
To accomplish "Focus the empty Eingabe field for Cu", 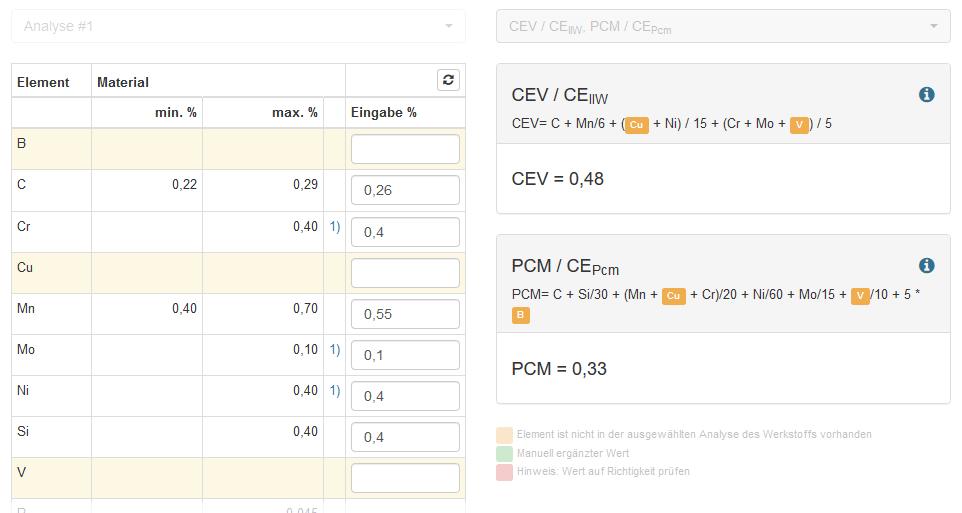I will coord(405,273).
